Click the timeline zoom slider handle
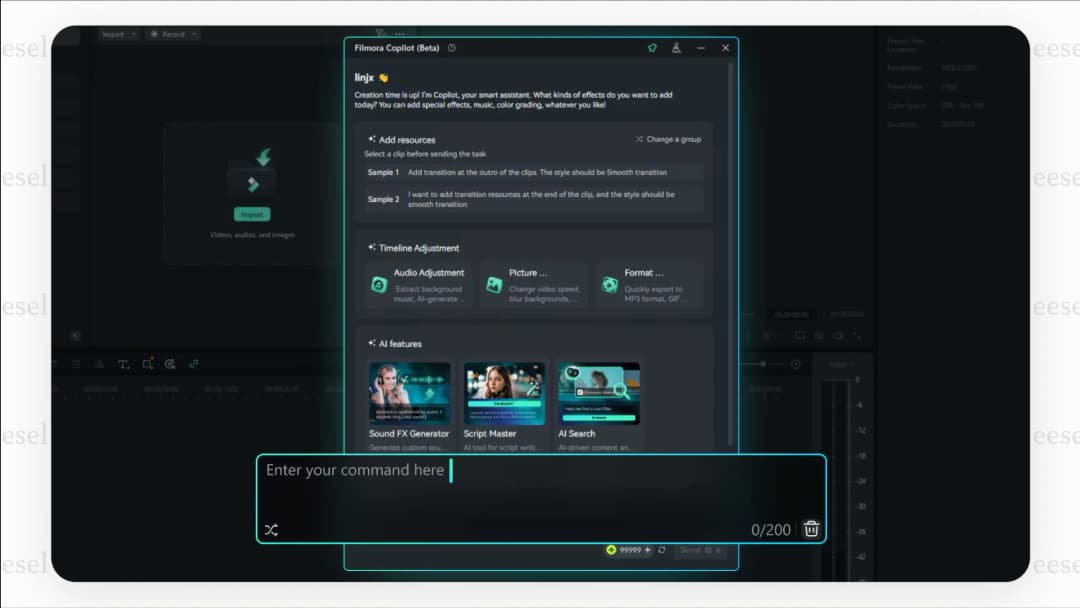The height and width of the screenshot is (608, 1080). (x=763, y=364)
